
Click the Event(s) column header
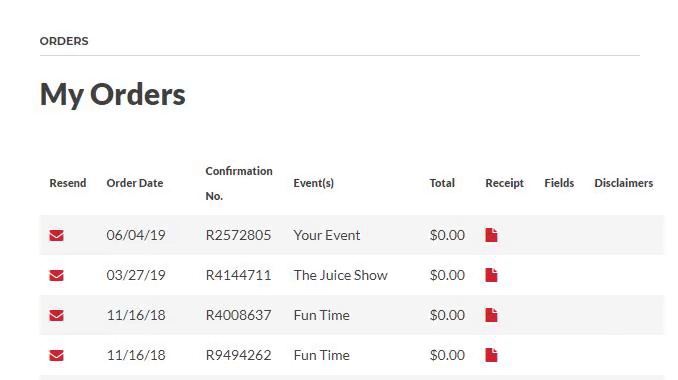(313, 183)
